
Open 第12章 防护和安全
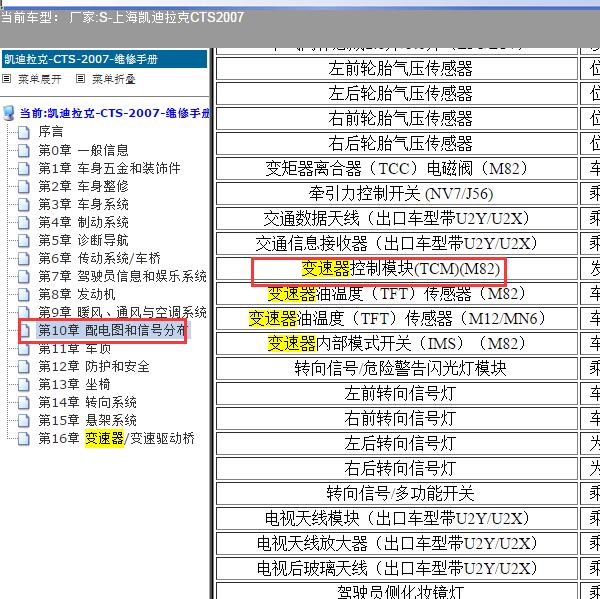coord(94,366)
